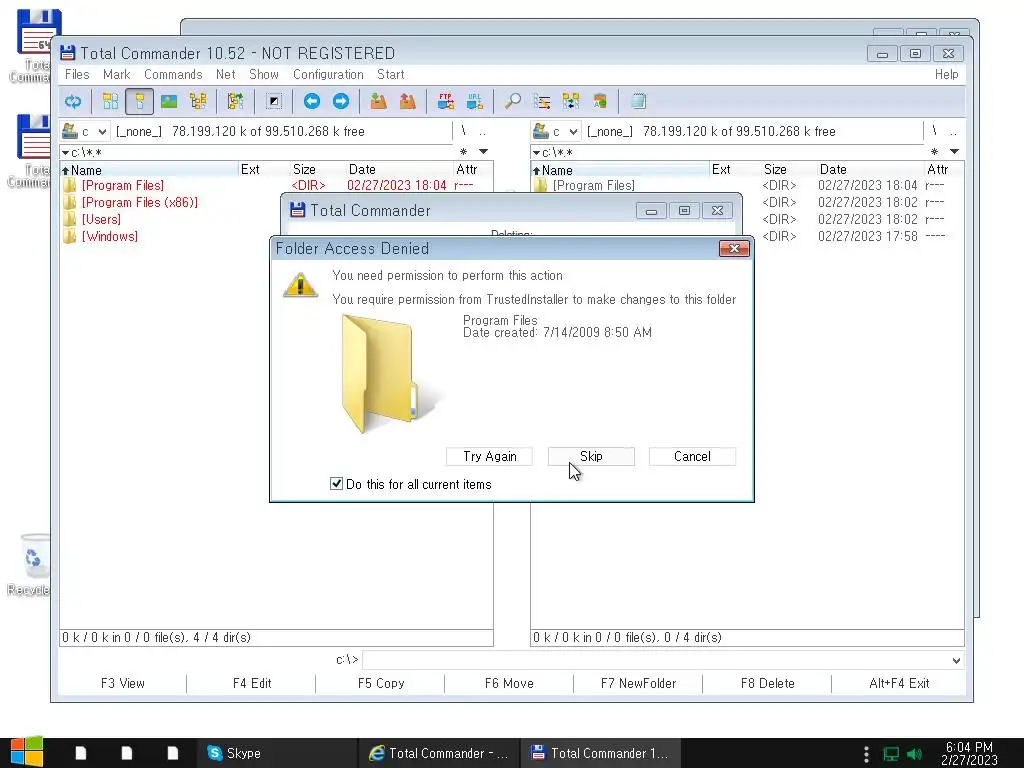Click the F3 View button
1024x768 pixels.
click(123, 683)
